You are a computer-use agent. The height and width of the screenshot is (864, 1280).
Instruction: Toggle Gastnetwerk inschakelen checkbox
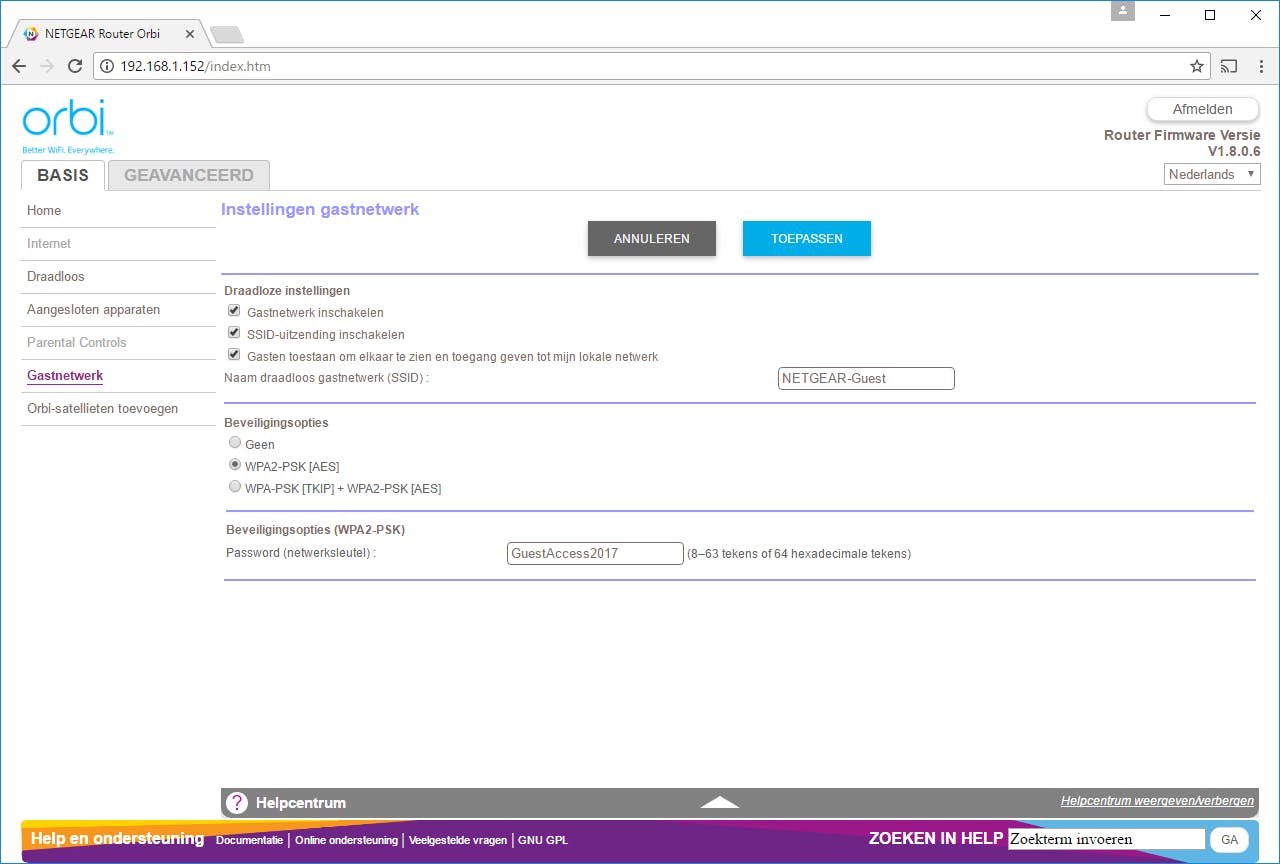click(x=234, y=312)
